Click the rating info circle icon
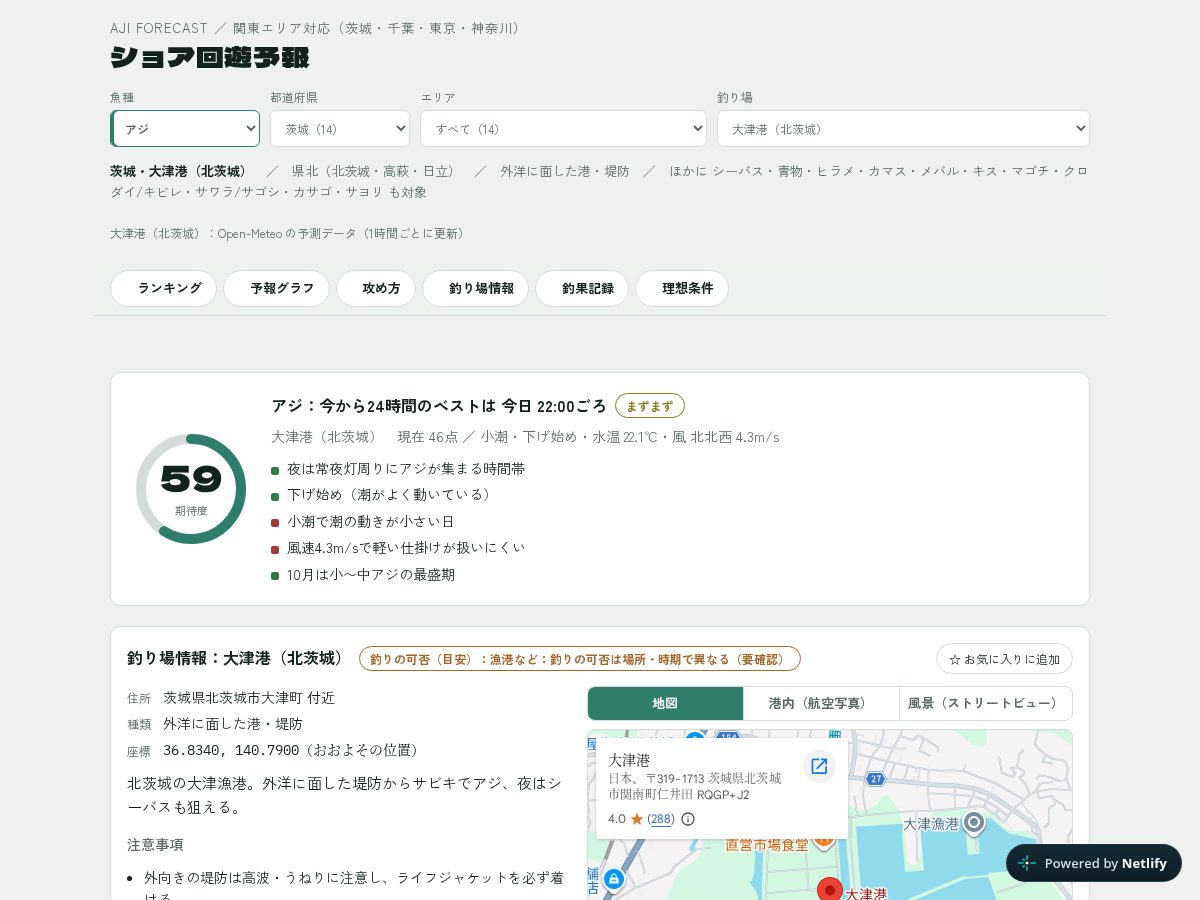The width and height of the screenshot is (1200, 900). coord(688,819)
